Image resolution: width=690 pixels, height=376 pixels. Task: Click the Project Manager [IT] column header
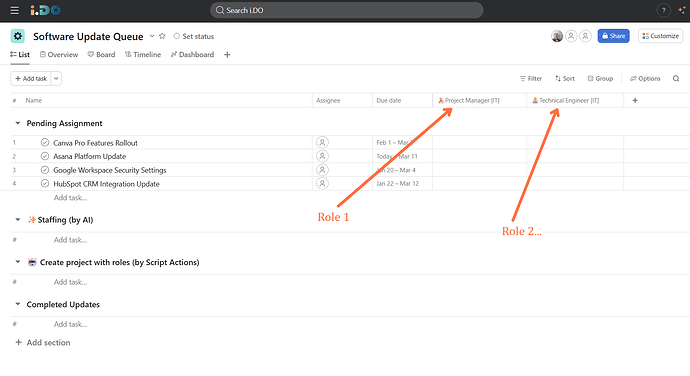(469, 100)
